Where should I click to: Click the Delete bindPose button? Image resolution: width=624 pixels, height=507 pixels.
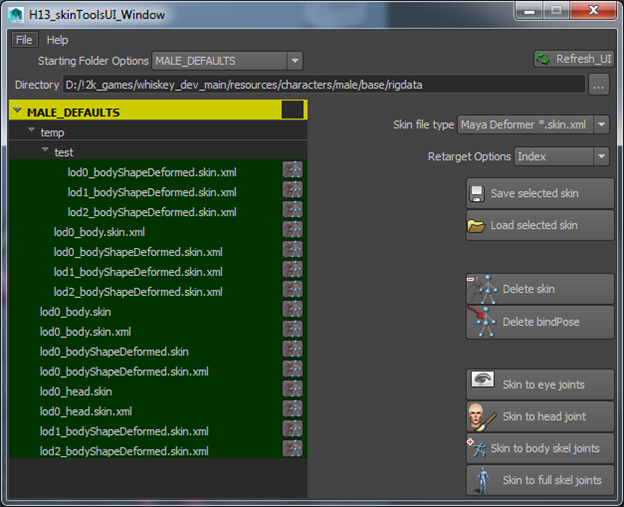point(540,322)
